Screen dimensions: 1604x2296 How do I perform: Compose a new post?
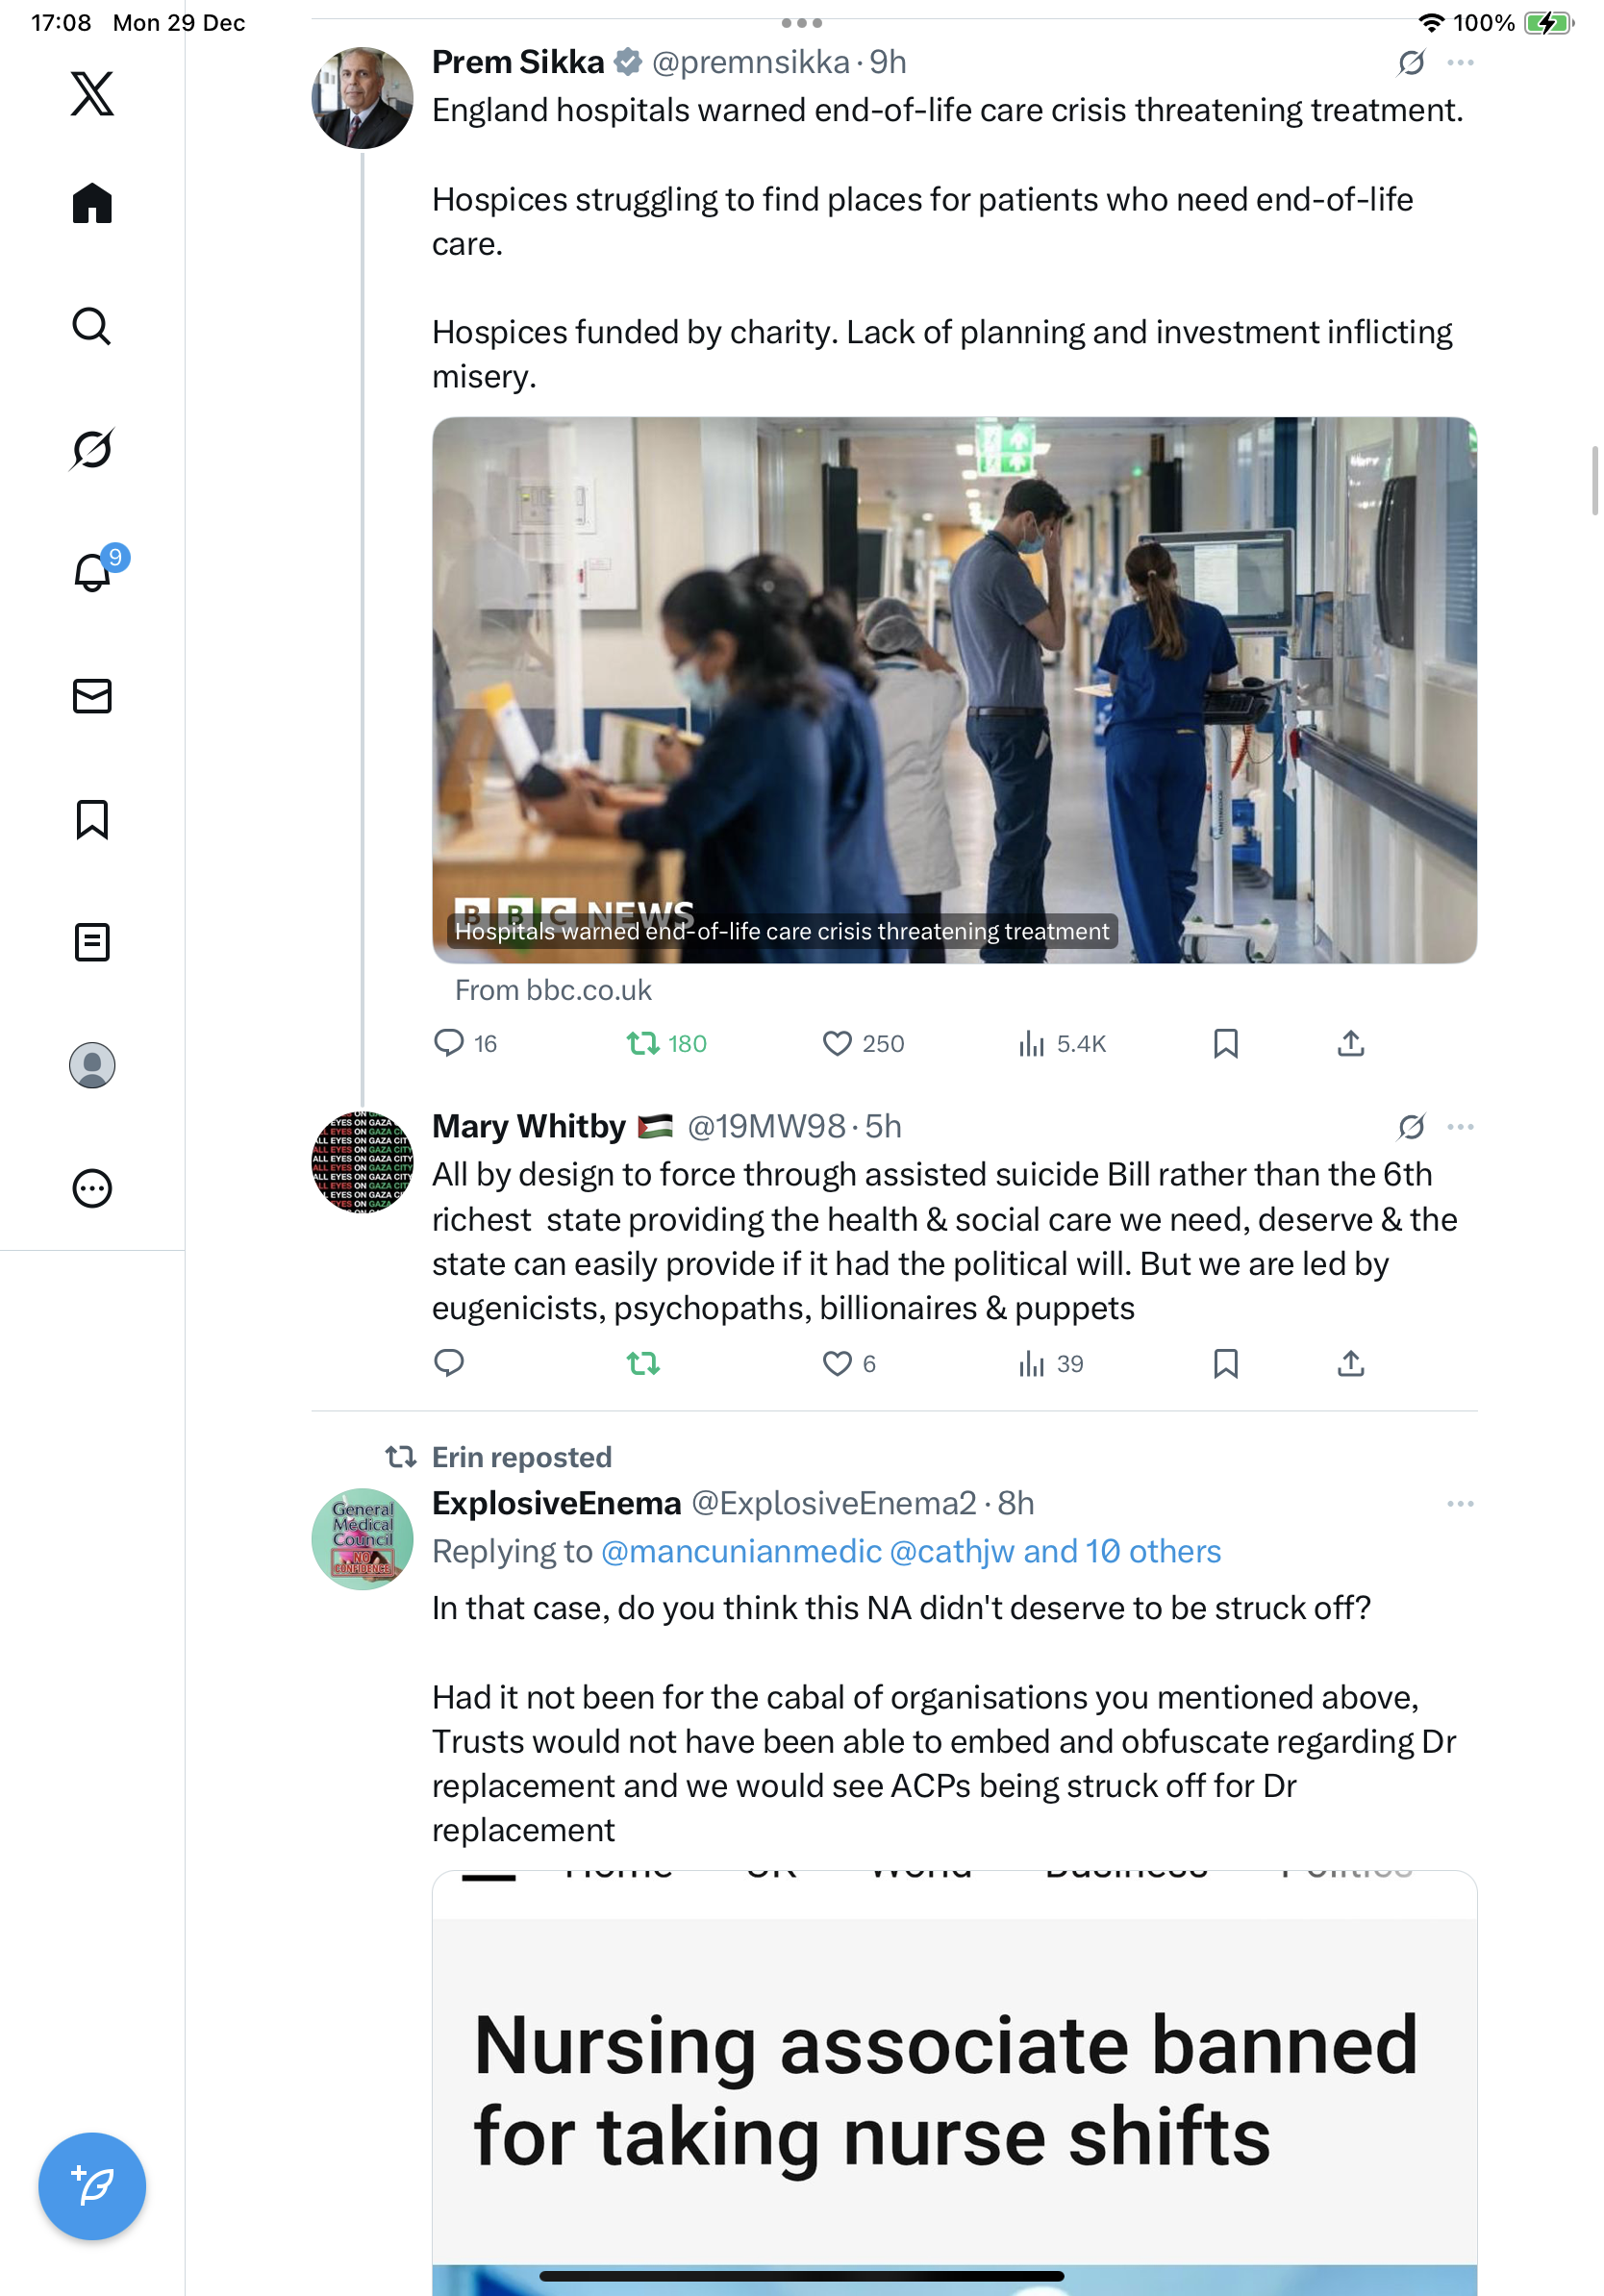click(92, 2186)
